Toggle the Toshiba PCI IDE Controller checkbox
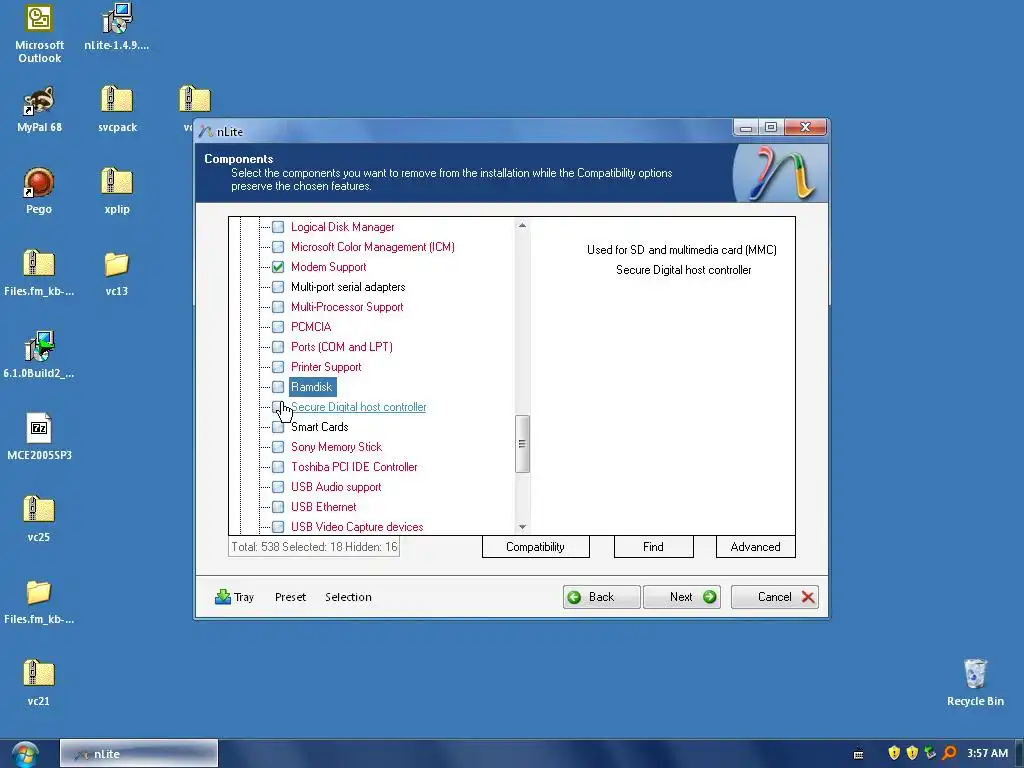Screen dimensions: 1024x768 tap(278, 467)
